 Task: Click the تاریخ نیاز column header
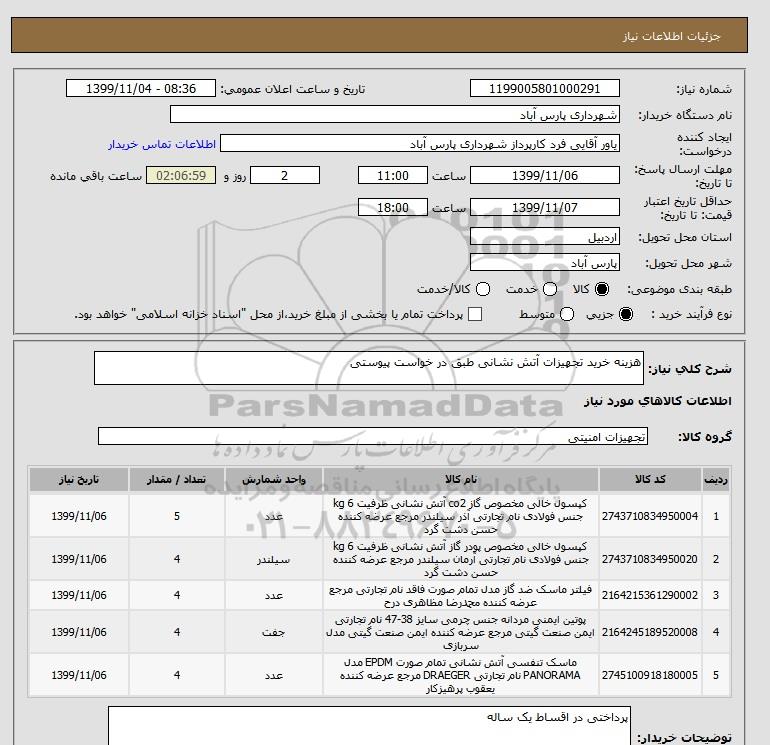pyautogui.click(x=79, y=479)
